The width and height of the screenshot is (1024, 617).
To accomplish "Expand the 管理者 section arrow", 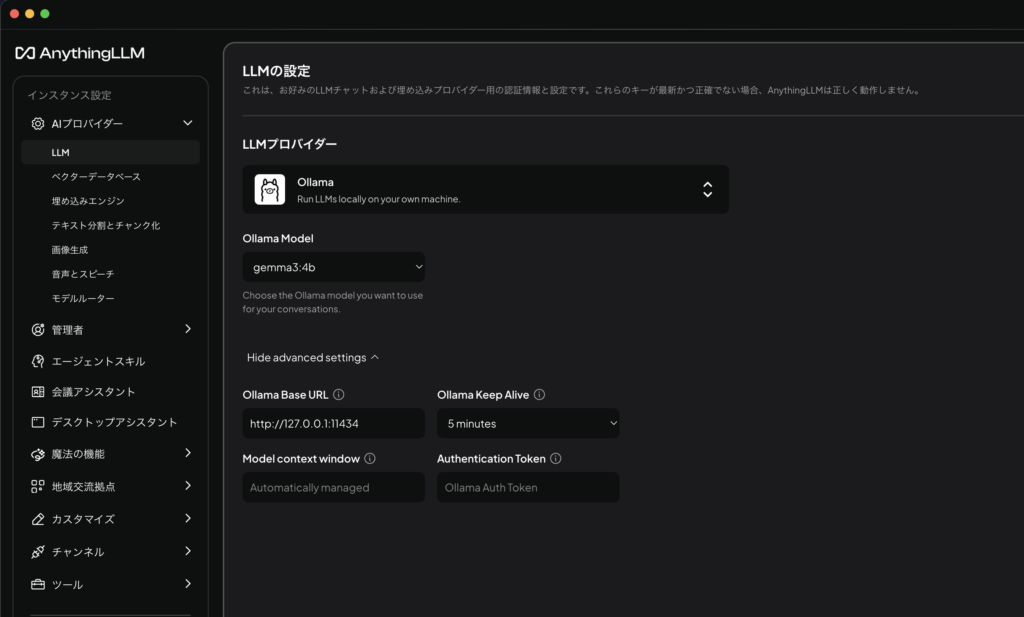I will [x=188, y=328].
